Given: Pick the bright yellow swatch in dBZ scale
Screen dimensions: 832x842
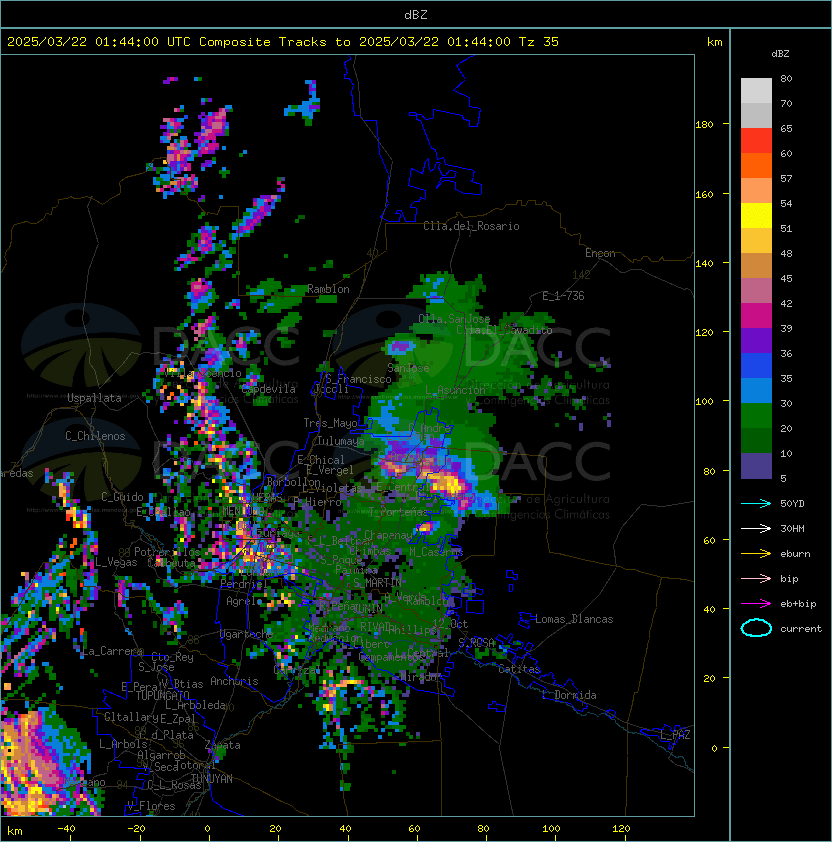Looking at the screenshot, I should (756, 216).
